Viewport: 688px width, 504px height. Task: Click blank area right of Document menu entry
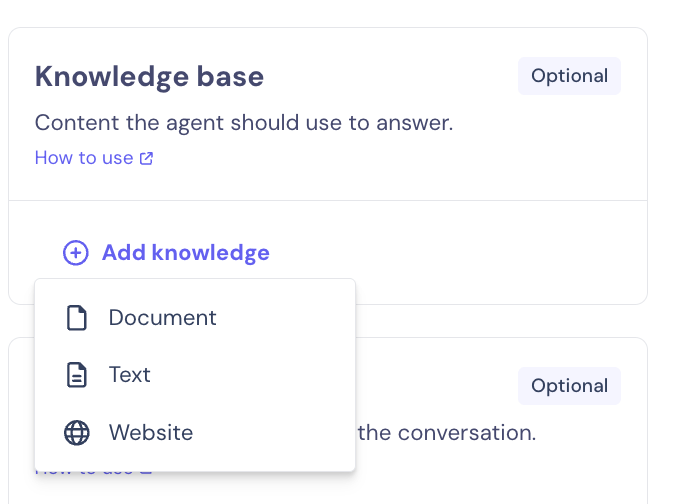click(290, 318)
